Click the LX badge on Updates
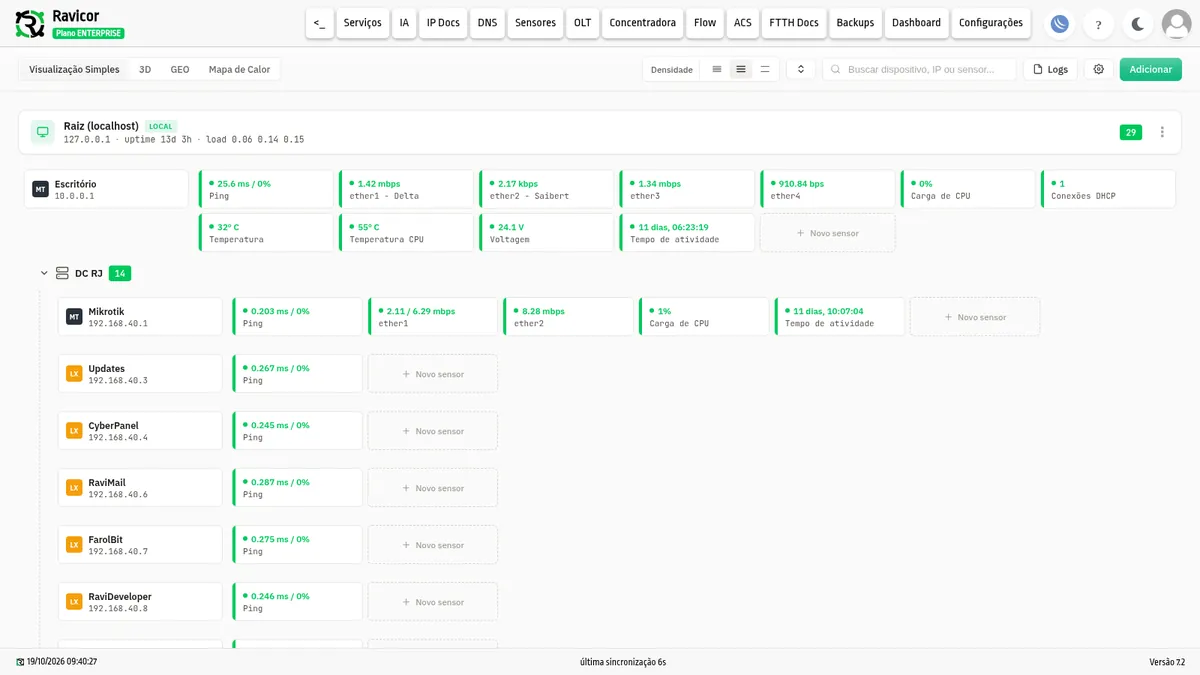 click(x=74, y=373)
